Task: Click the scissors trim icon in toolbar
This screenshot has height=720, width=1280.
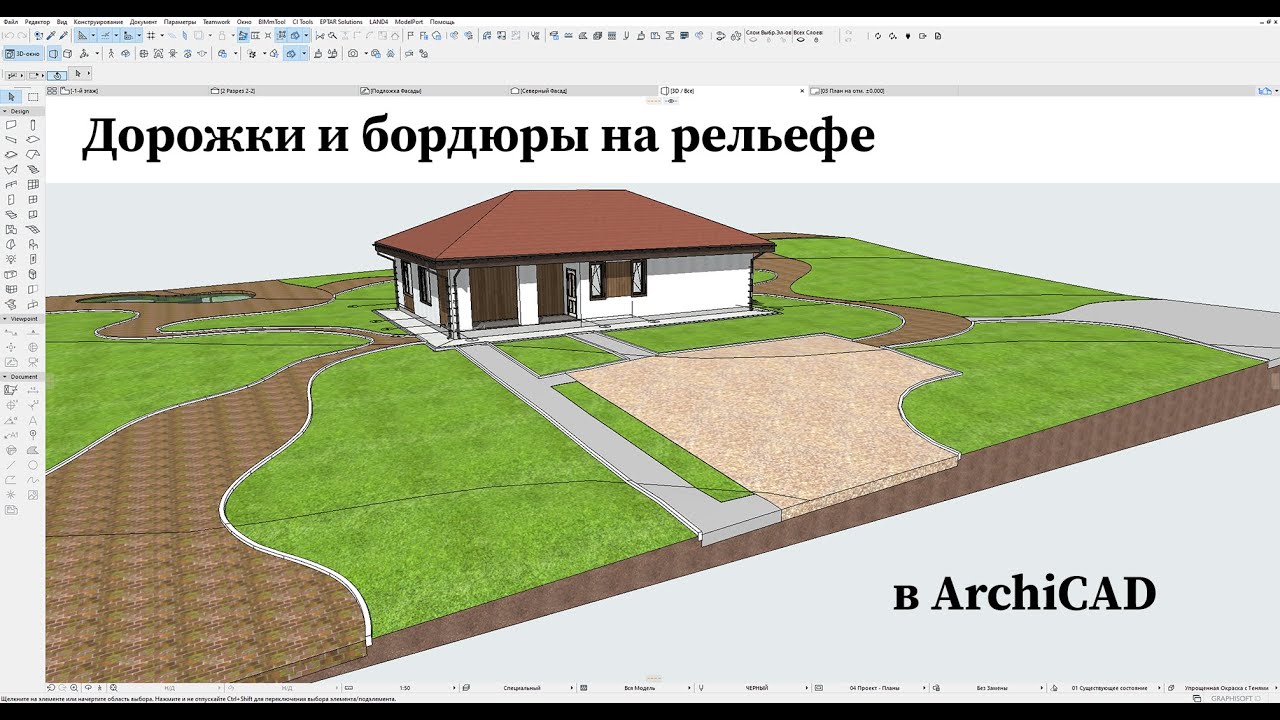Action: click(x=320, y=35)
